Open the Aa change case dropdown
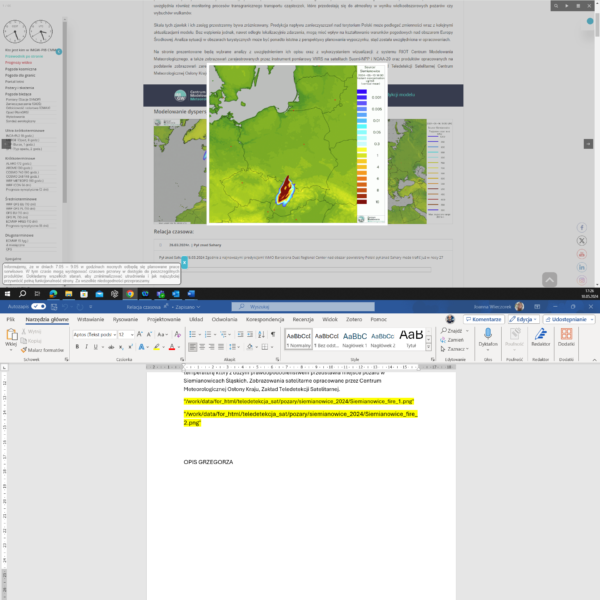 coord(162,334)
